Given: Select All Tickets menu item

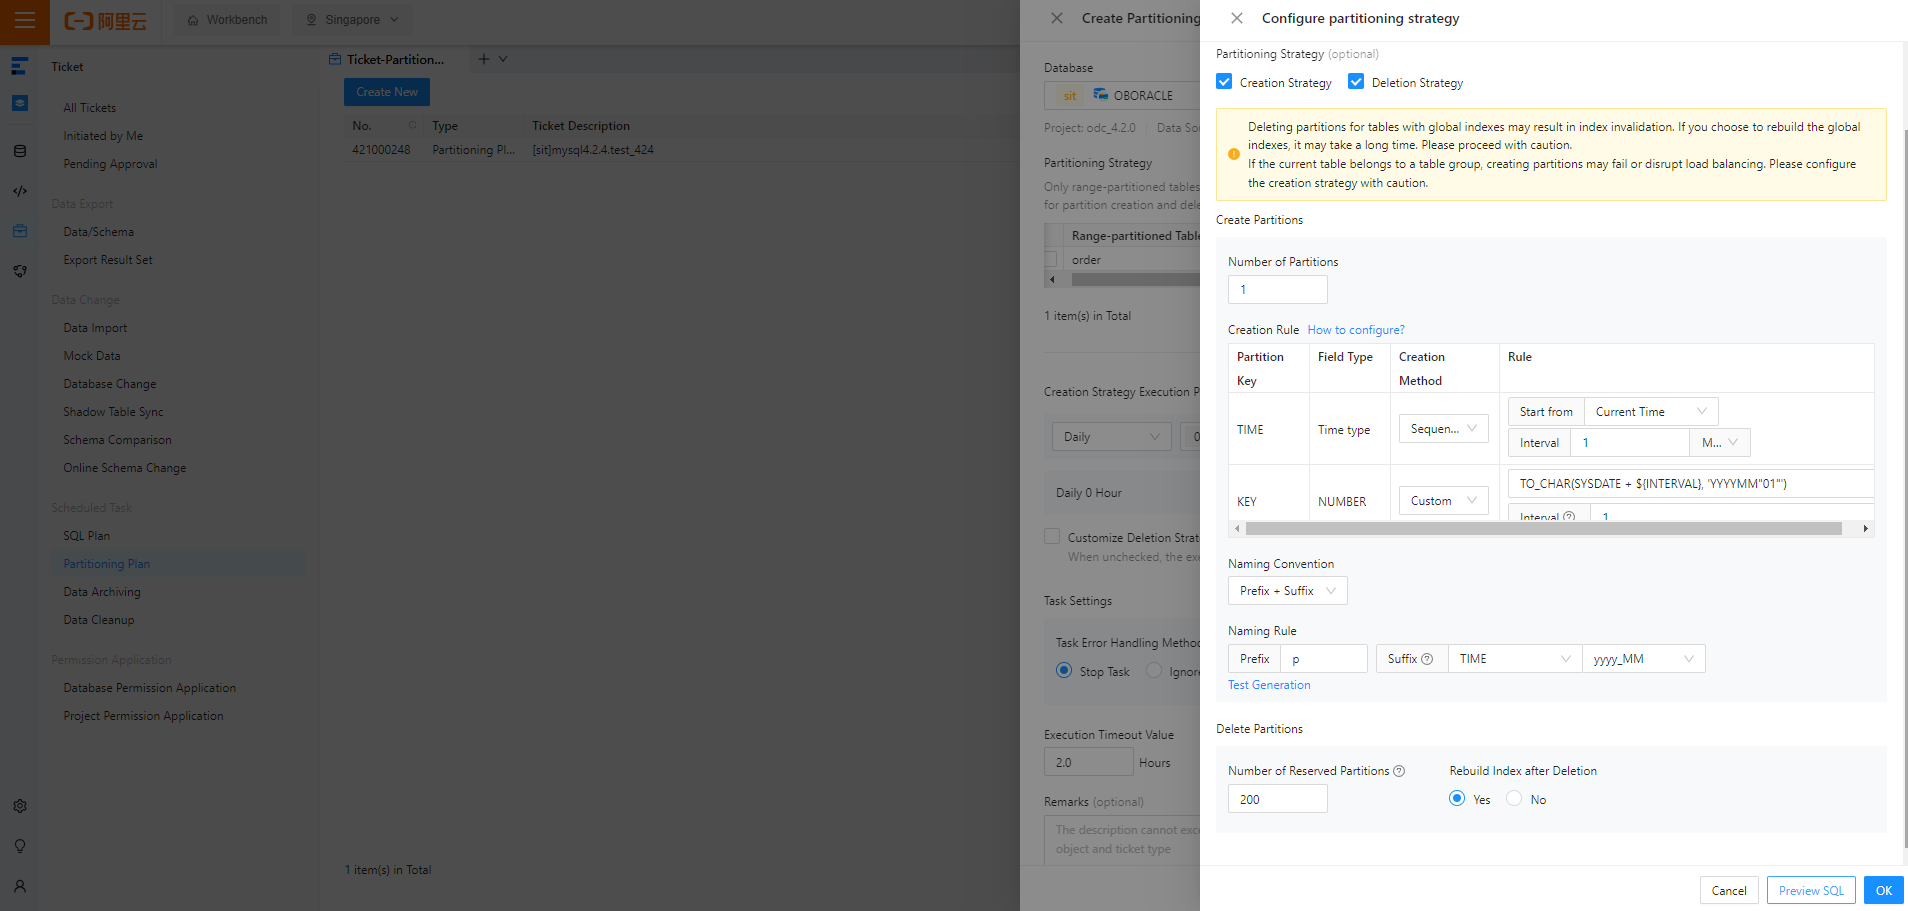Looking at the screenshot, I should tap(90, 108).
